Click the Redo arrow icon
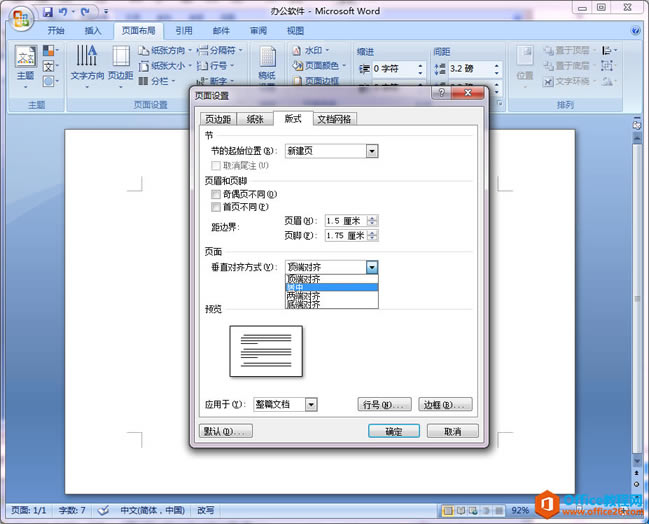Viewport: 649px width, 524px height. pos(85,12)
